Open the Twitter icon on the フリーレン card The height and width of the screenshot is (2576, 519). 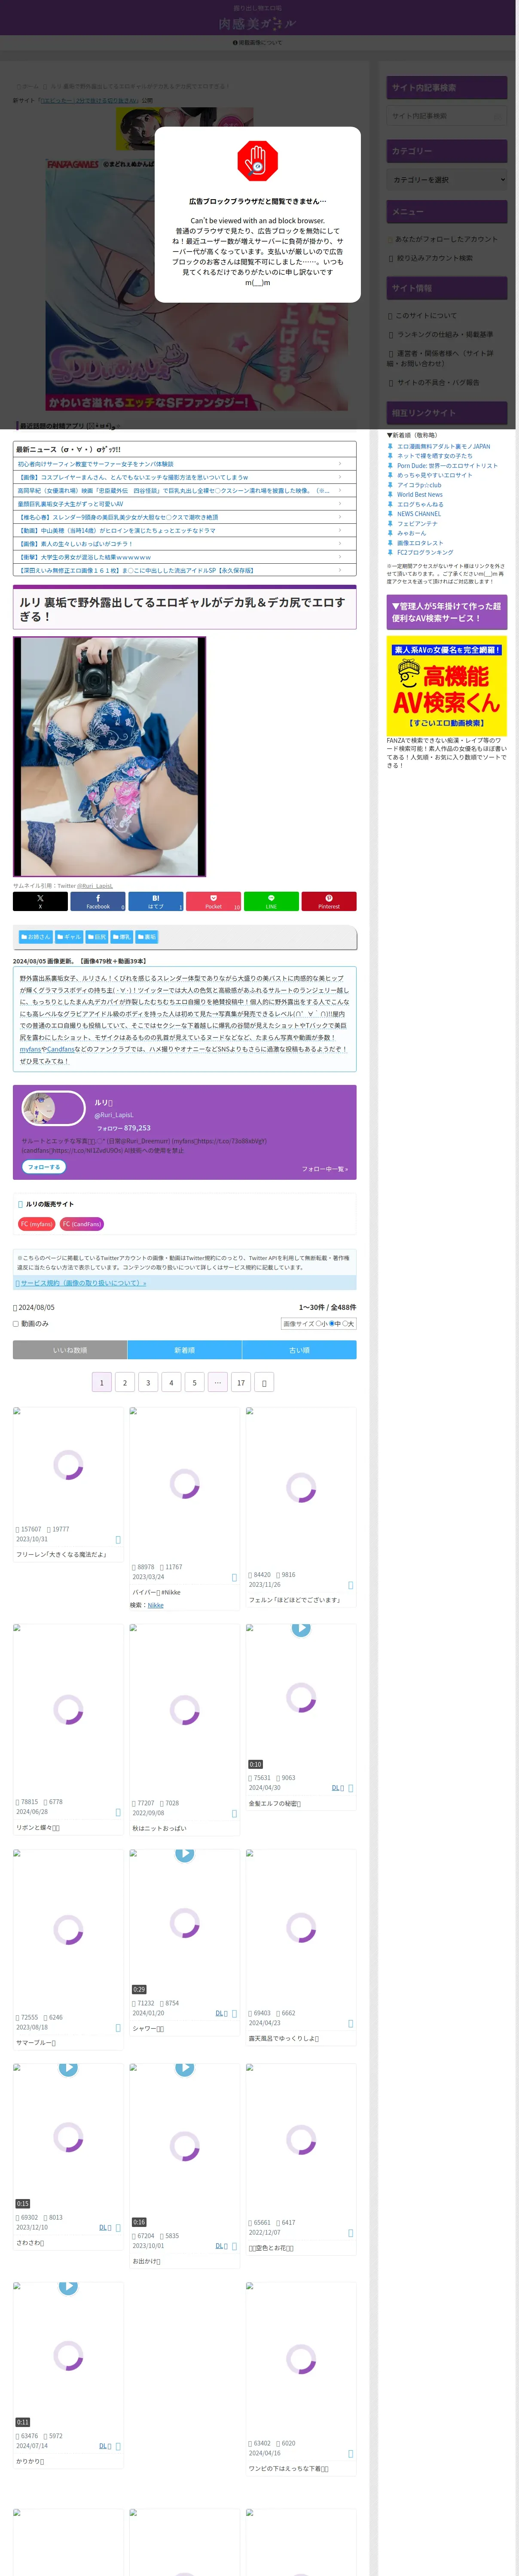(118, 1539)
